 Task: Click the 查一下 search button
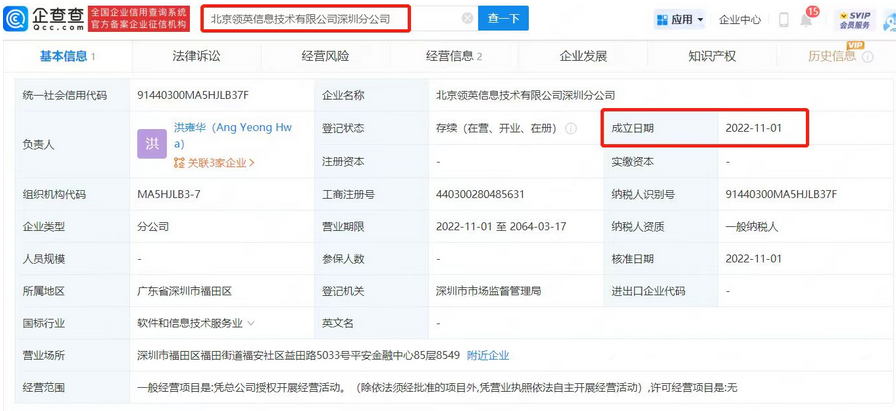click(x=503, y=18)
